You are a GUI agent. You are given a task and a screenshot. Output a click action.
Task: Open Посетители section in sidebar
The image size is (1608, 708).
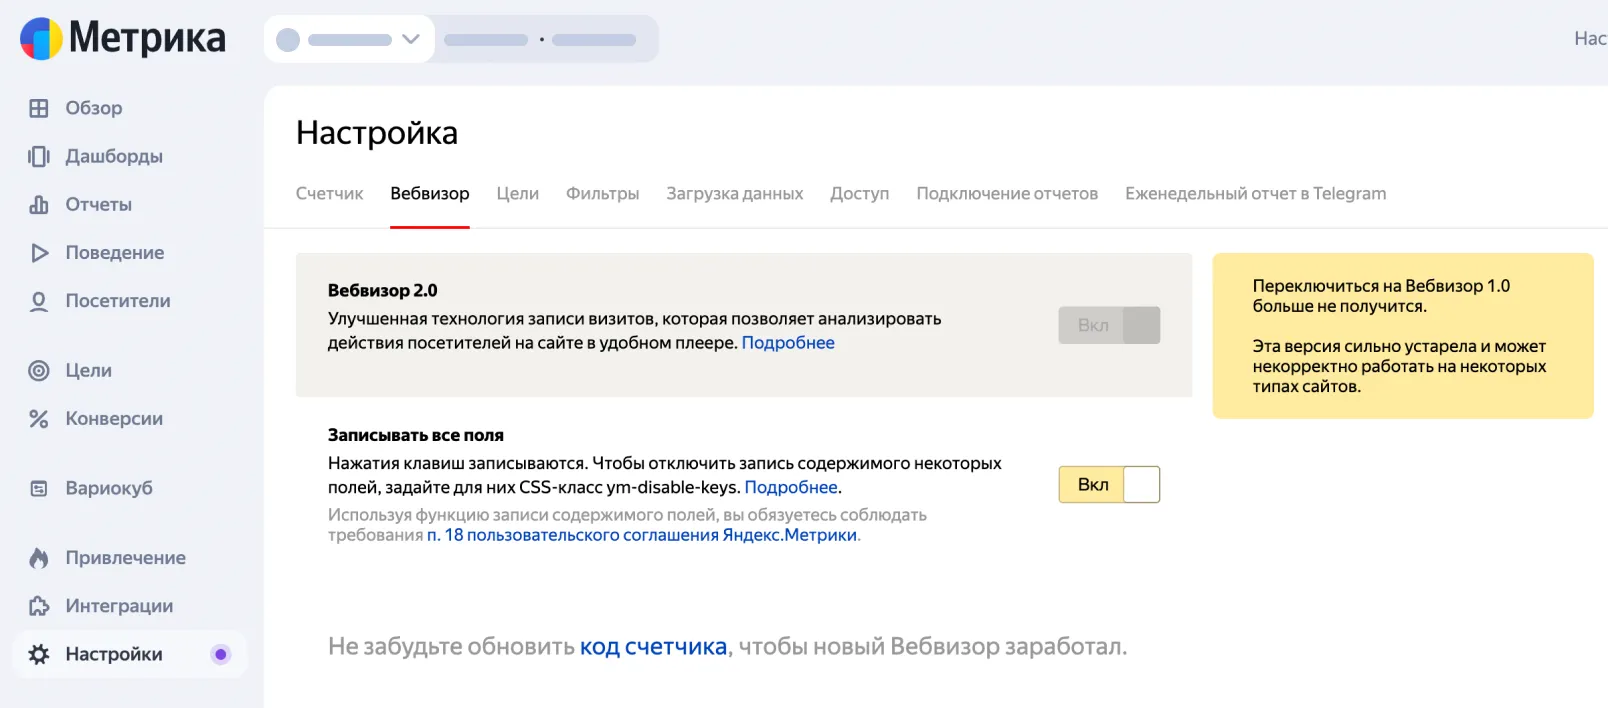118,301
